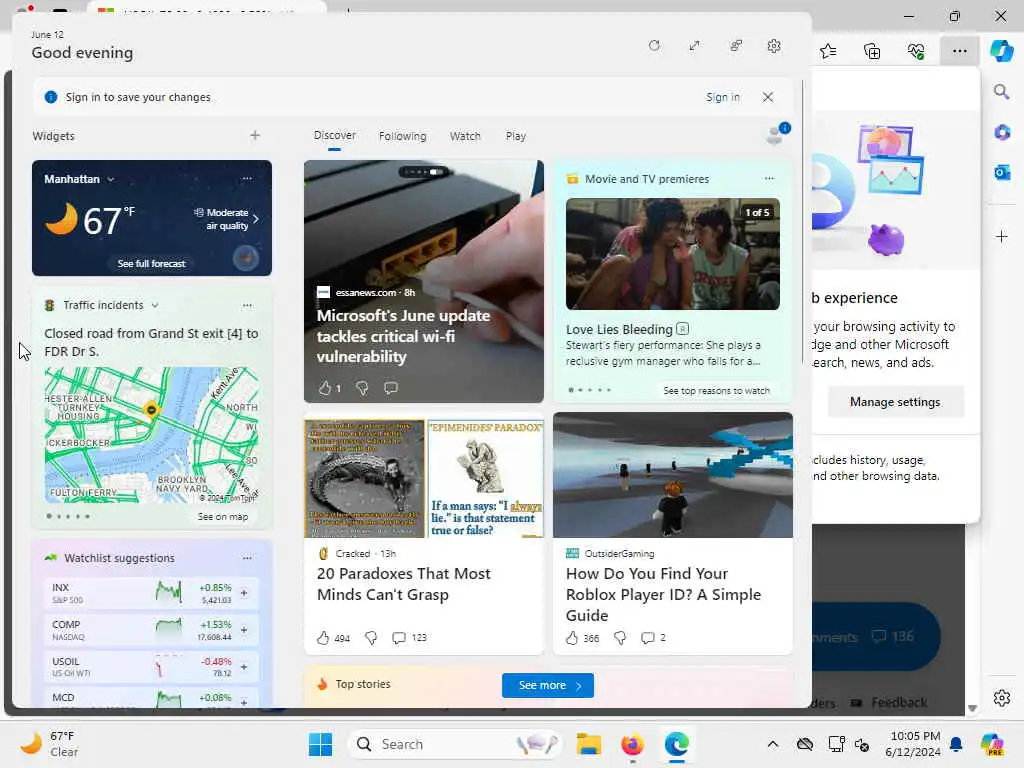
Task: Click the taskbar Search box
Action: coord(456,744)
